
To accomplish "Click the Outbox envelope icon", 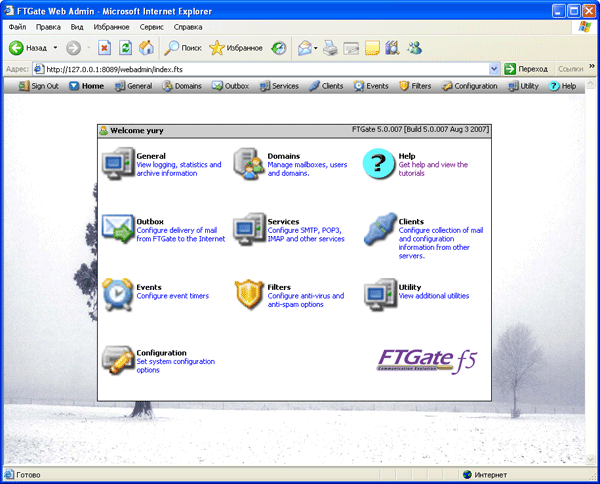I will (118, 228).
